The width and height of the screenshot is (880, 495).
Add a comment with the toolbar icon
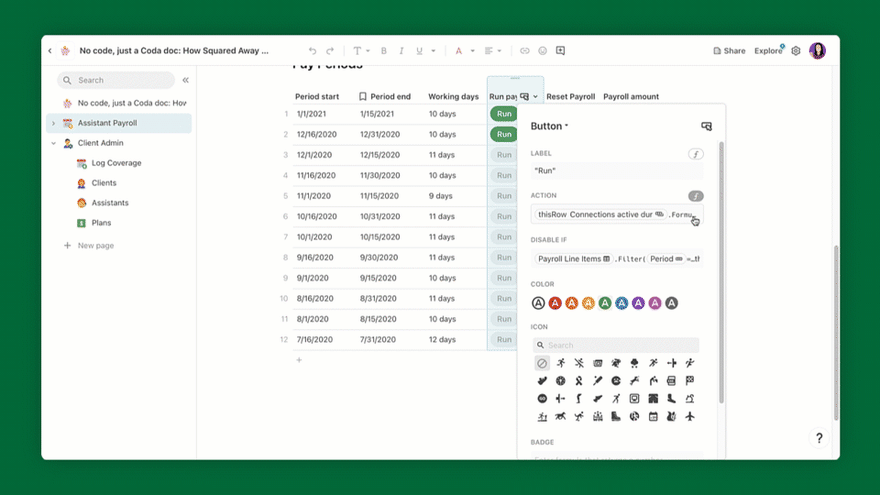point(561,51)
